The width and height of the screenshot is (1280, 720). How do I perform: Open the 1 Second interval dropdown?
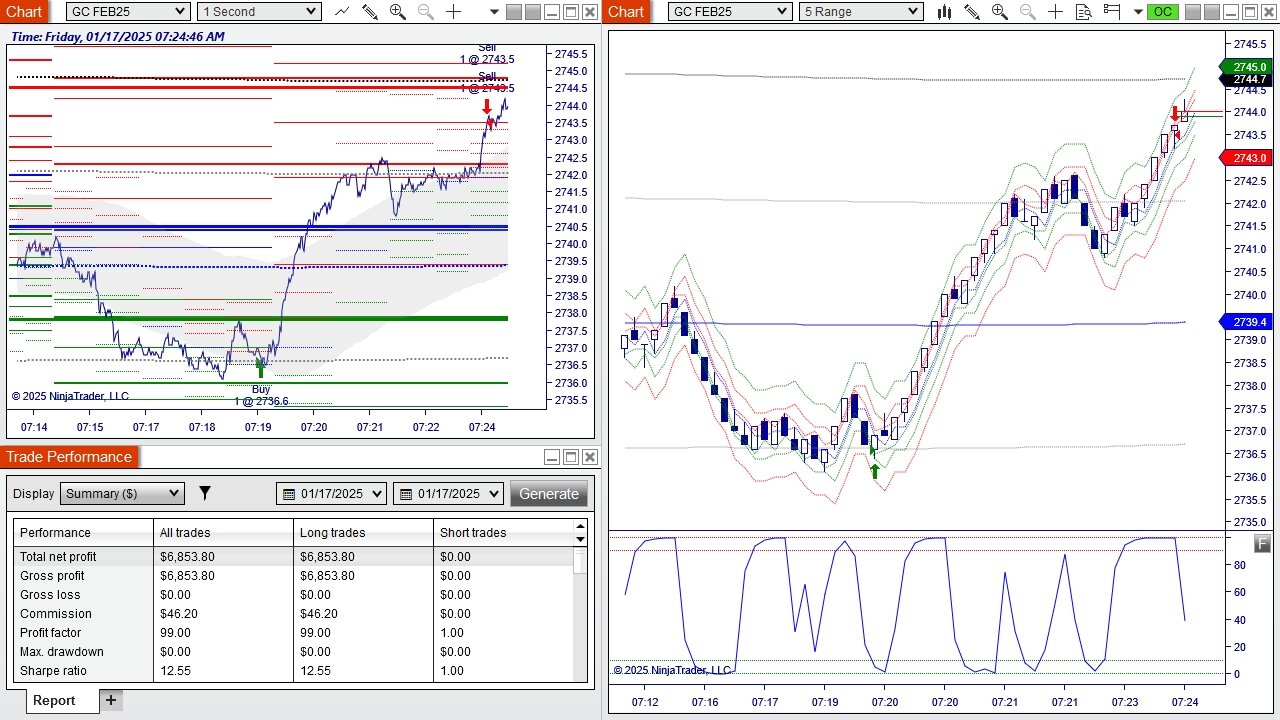click(259, 12)
